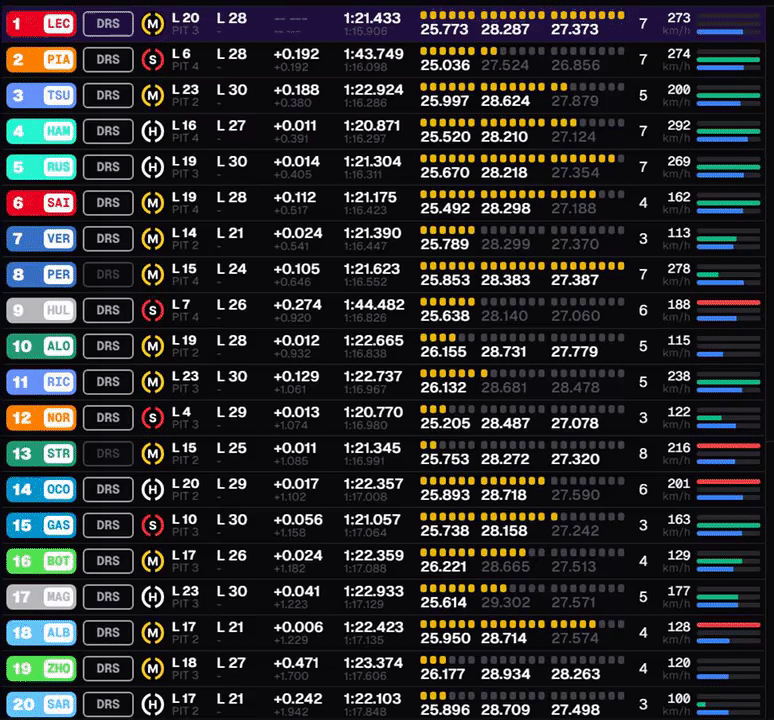
Task: Click the medium tyre icon in PER row
Action: click(153, 274)
